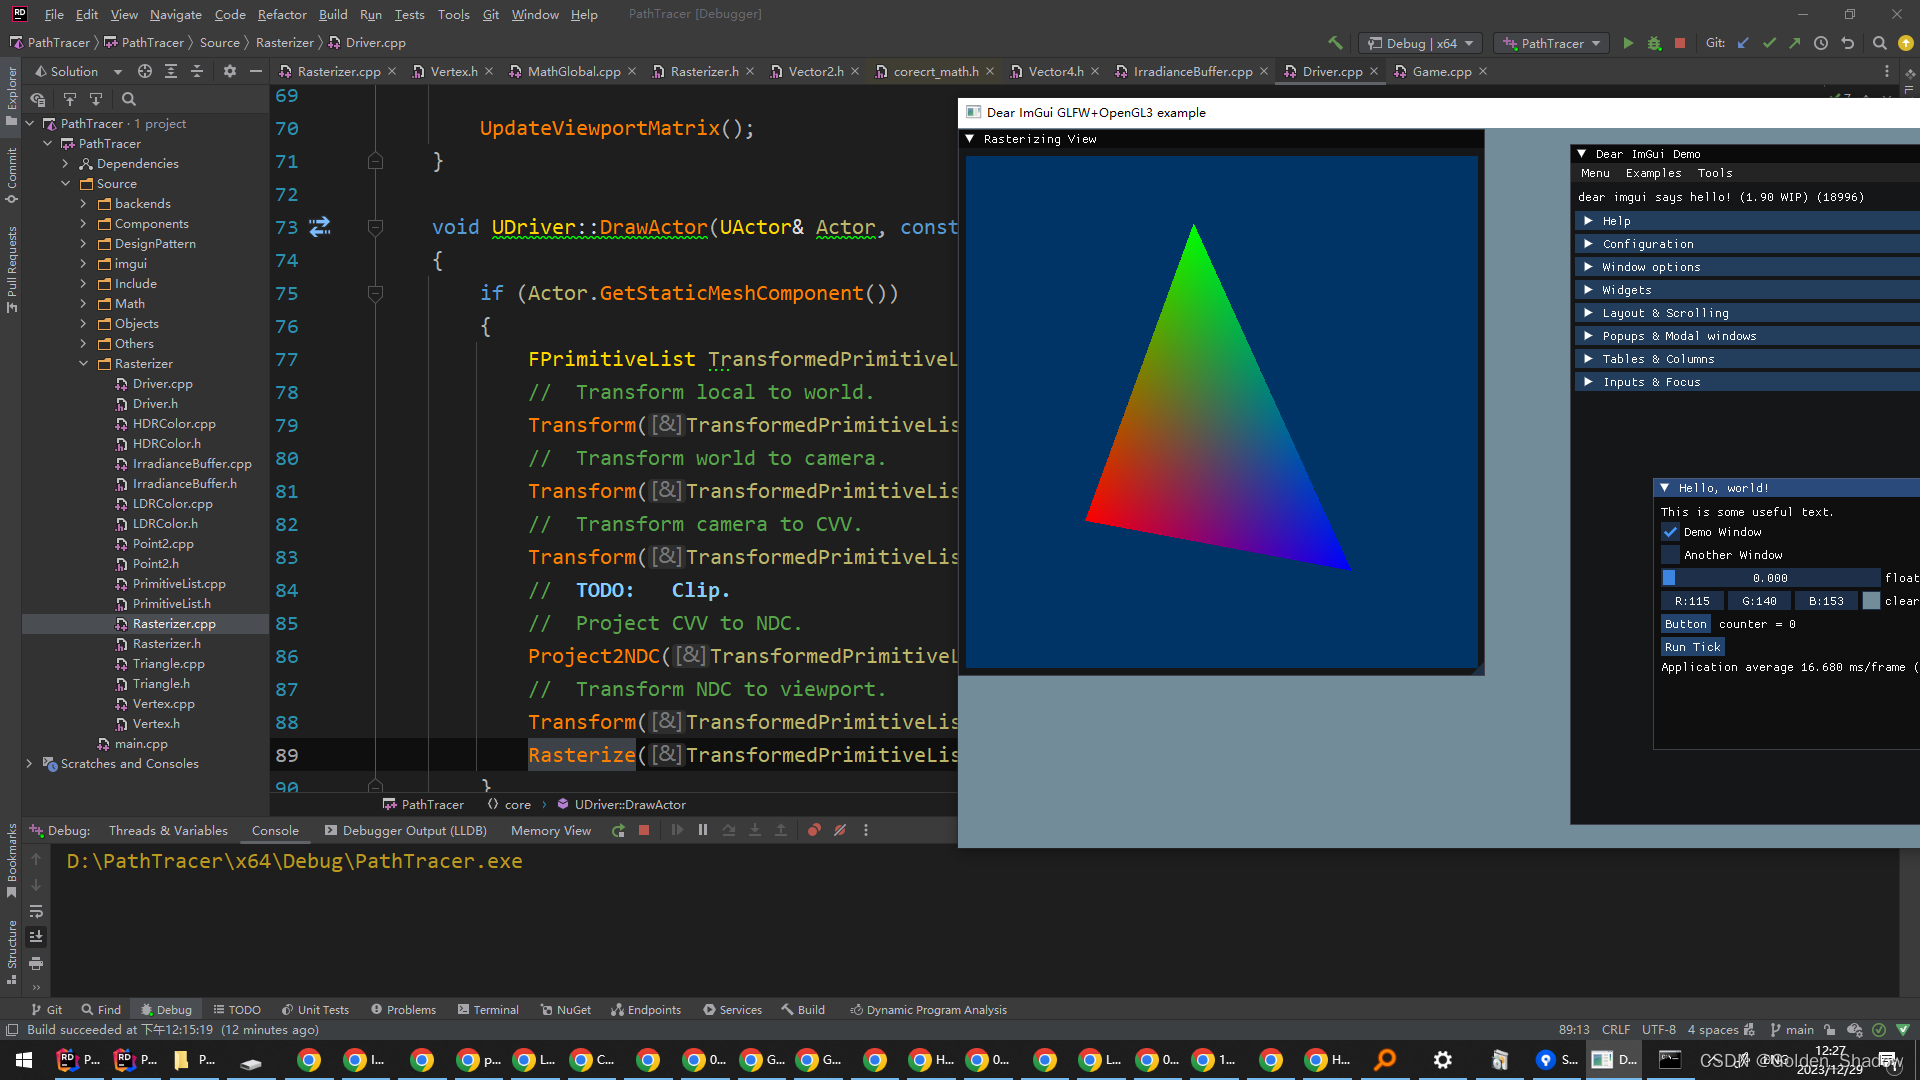Viewport: 1920px width, 1080px height.
Task: Open editor tabs overflow menu
Action: pyautogui.click(x=1887, y=71)
